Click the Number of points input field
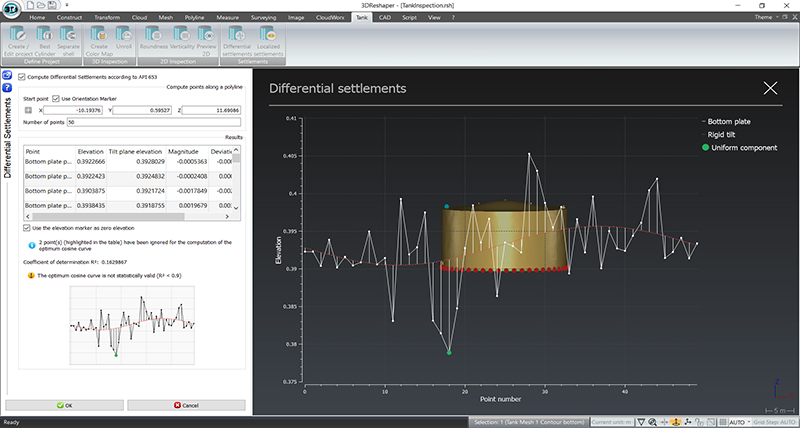Viewport: 800px width, 428px height. point(155,121)
